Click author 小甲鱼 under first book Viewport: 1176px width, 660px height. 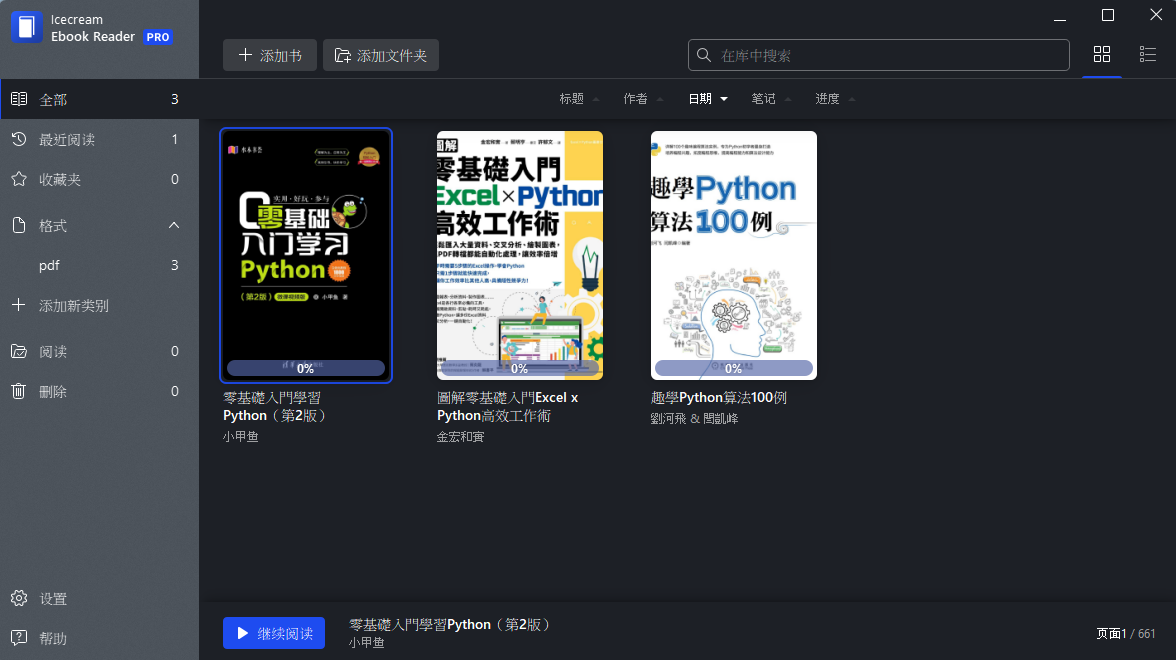[x=241, y=436]
